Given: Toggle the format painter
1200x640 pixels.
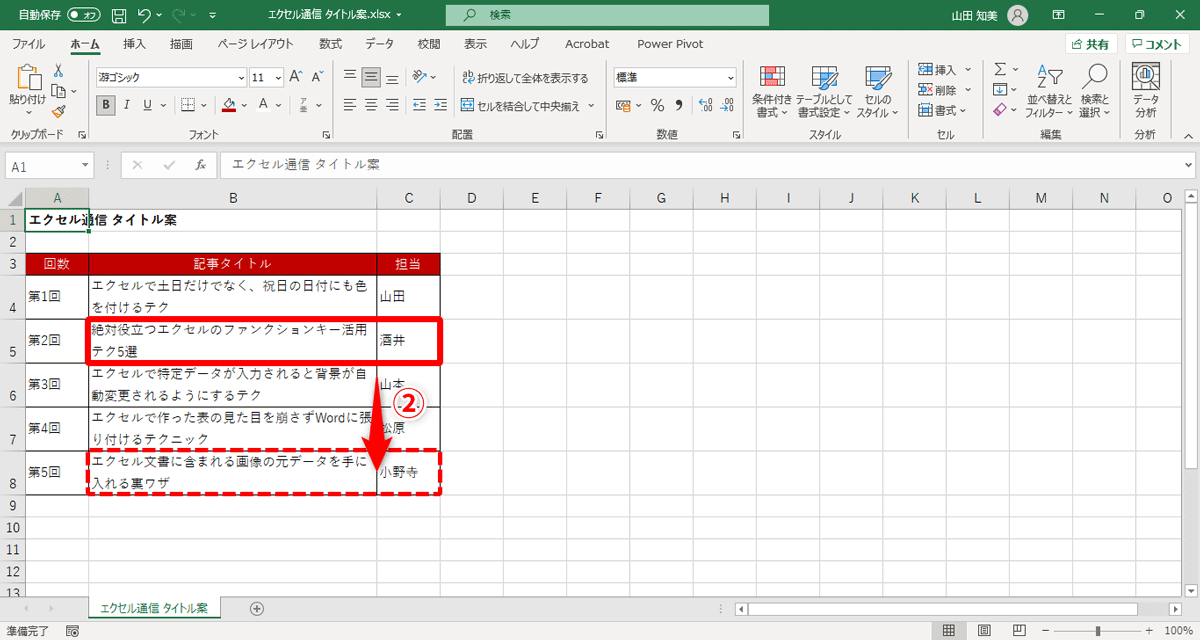Looking at the screenshot, I should [x=60, y=113].
